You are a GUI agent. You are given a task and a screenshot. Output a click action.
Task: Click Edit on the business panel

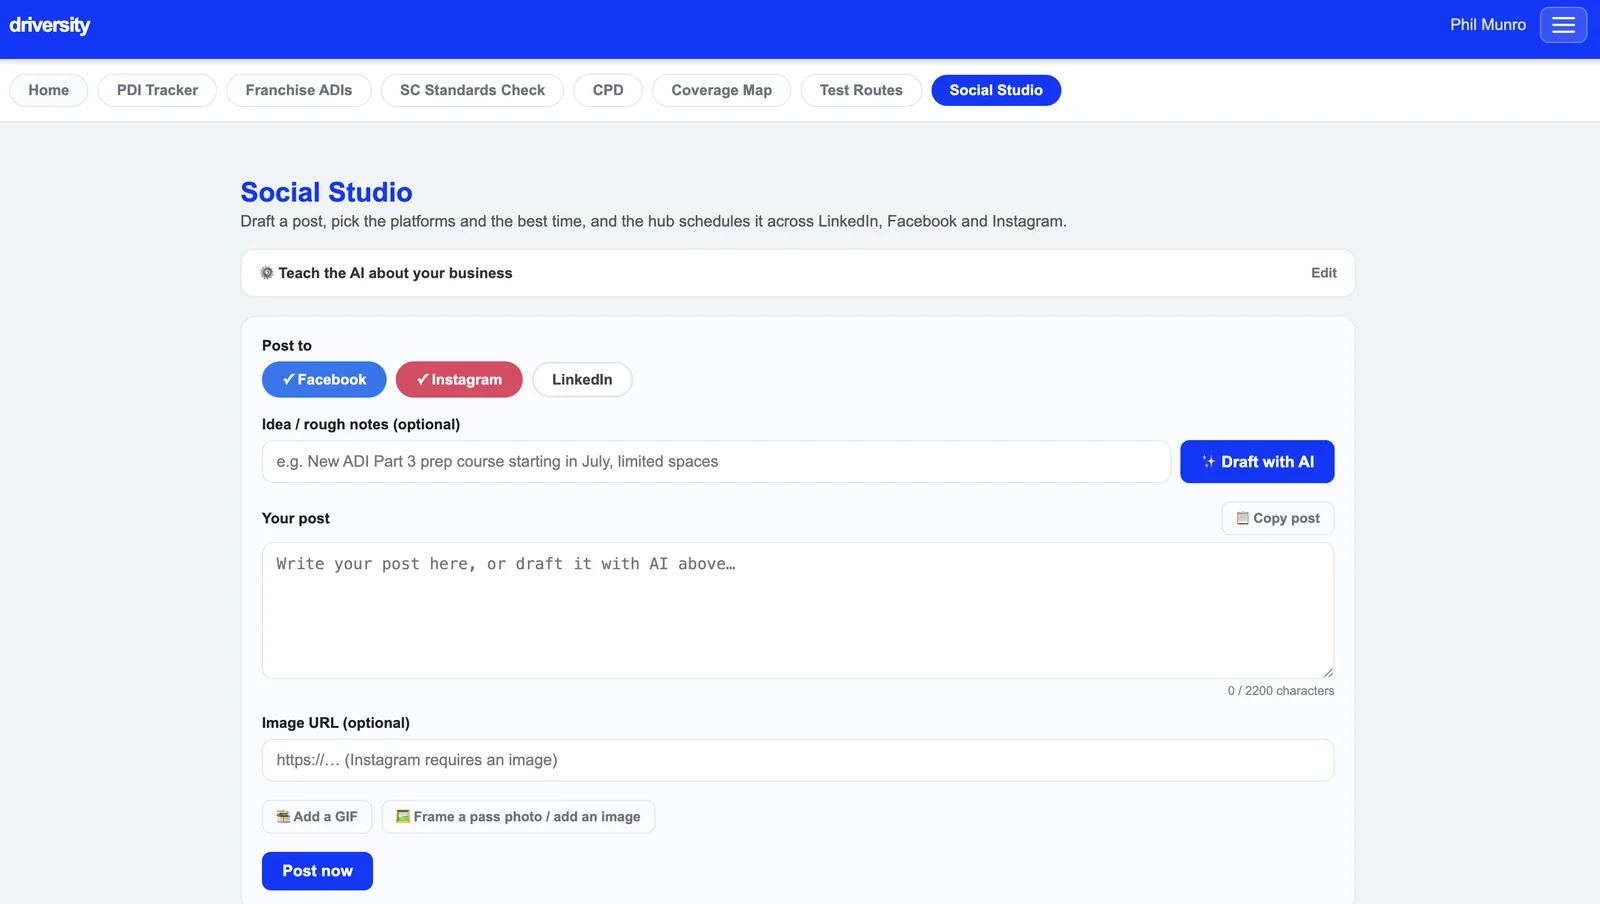1324,273
